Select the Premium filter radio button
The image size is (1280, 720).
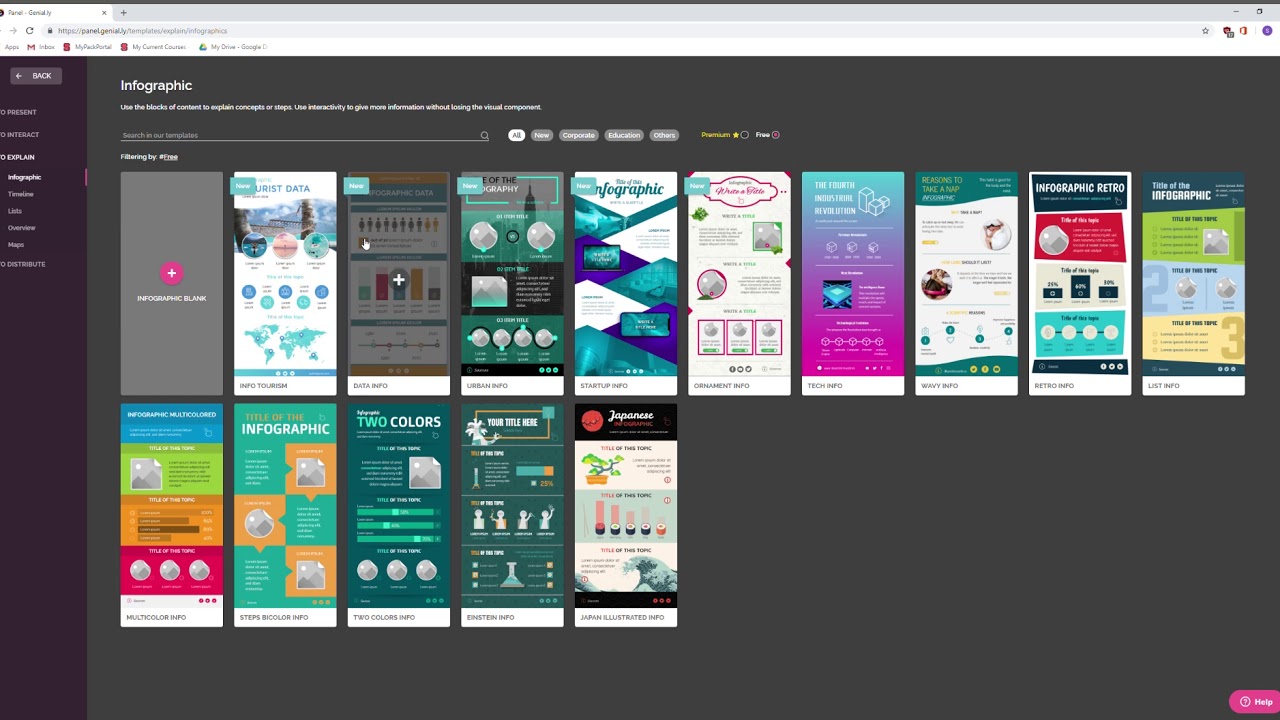point(744,135)
